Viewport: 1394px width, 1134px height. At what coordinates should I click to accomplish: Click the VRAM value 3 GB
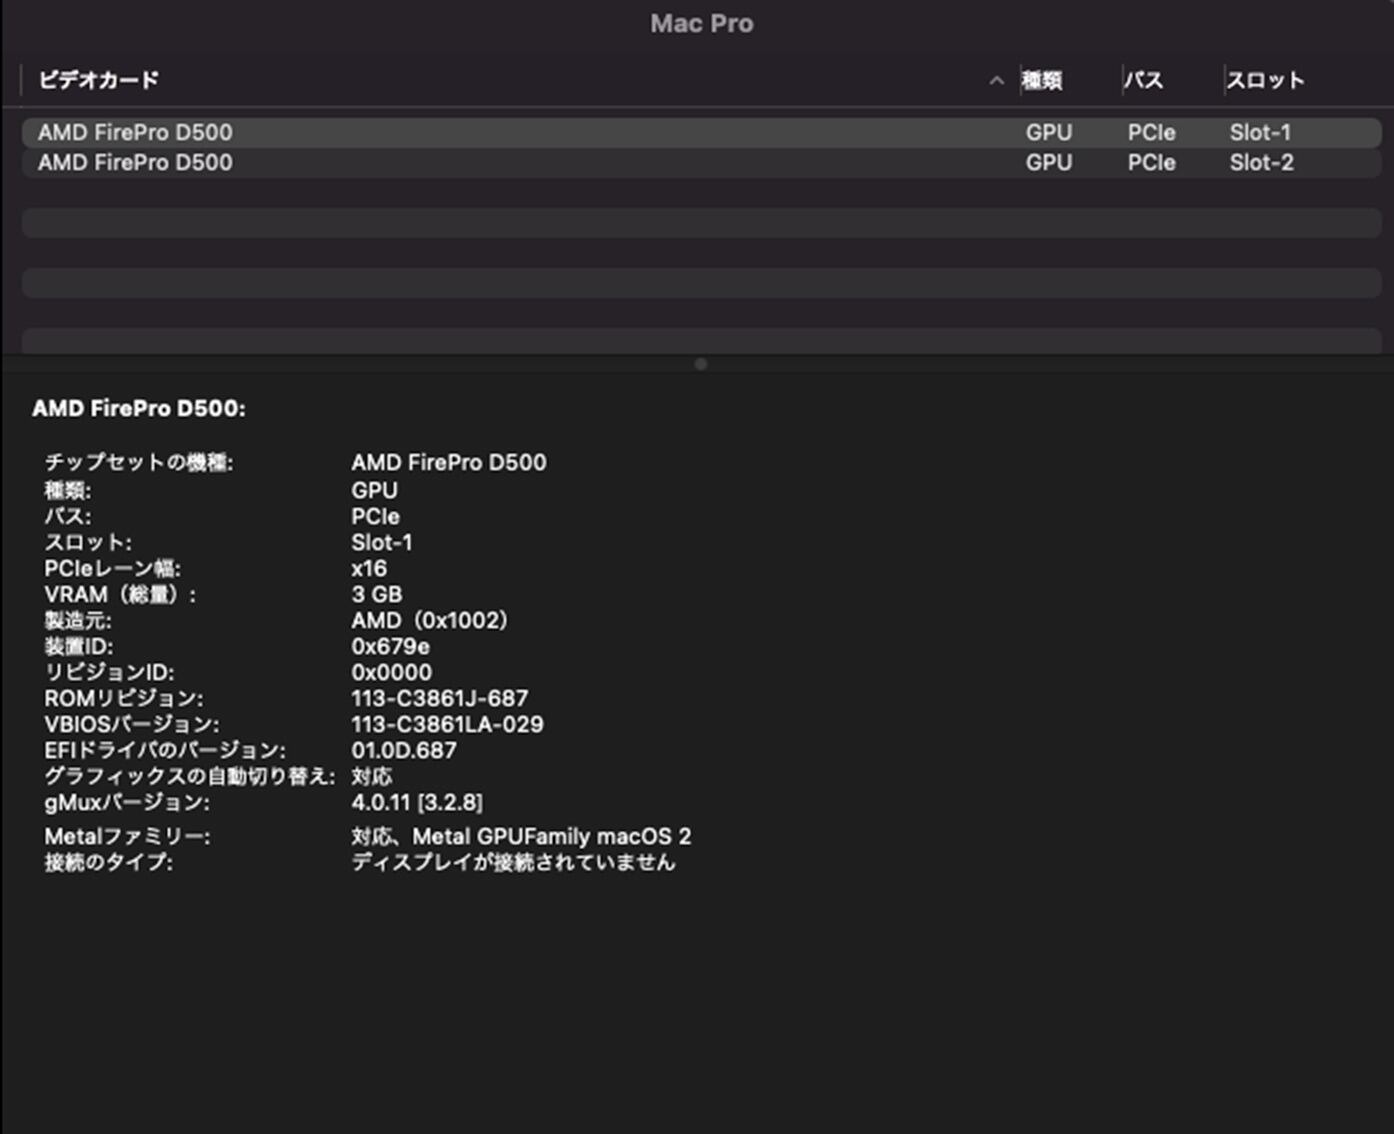pyautogui.click(x=377, y=594)
